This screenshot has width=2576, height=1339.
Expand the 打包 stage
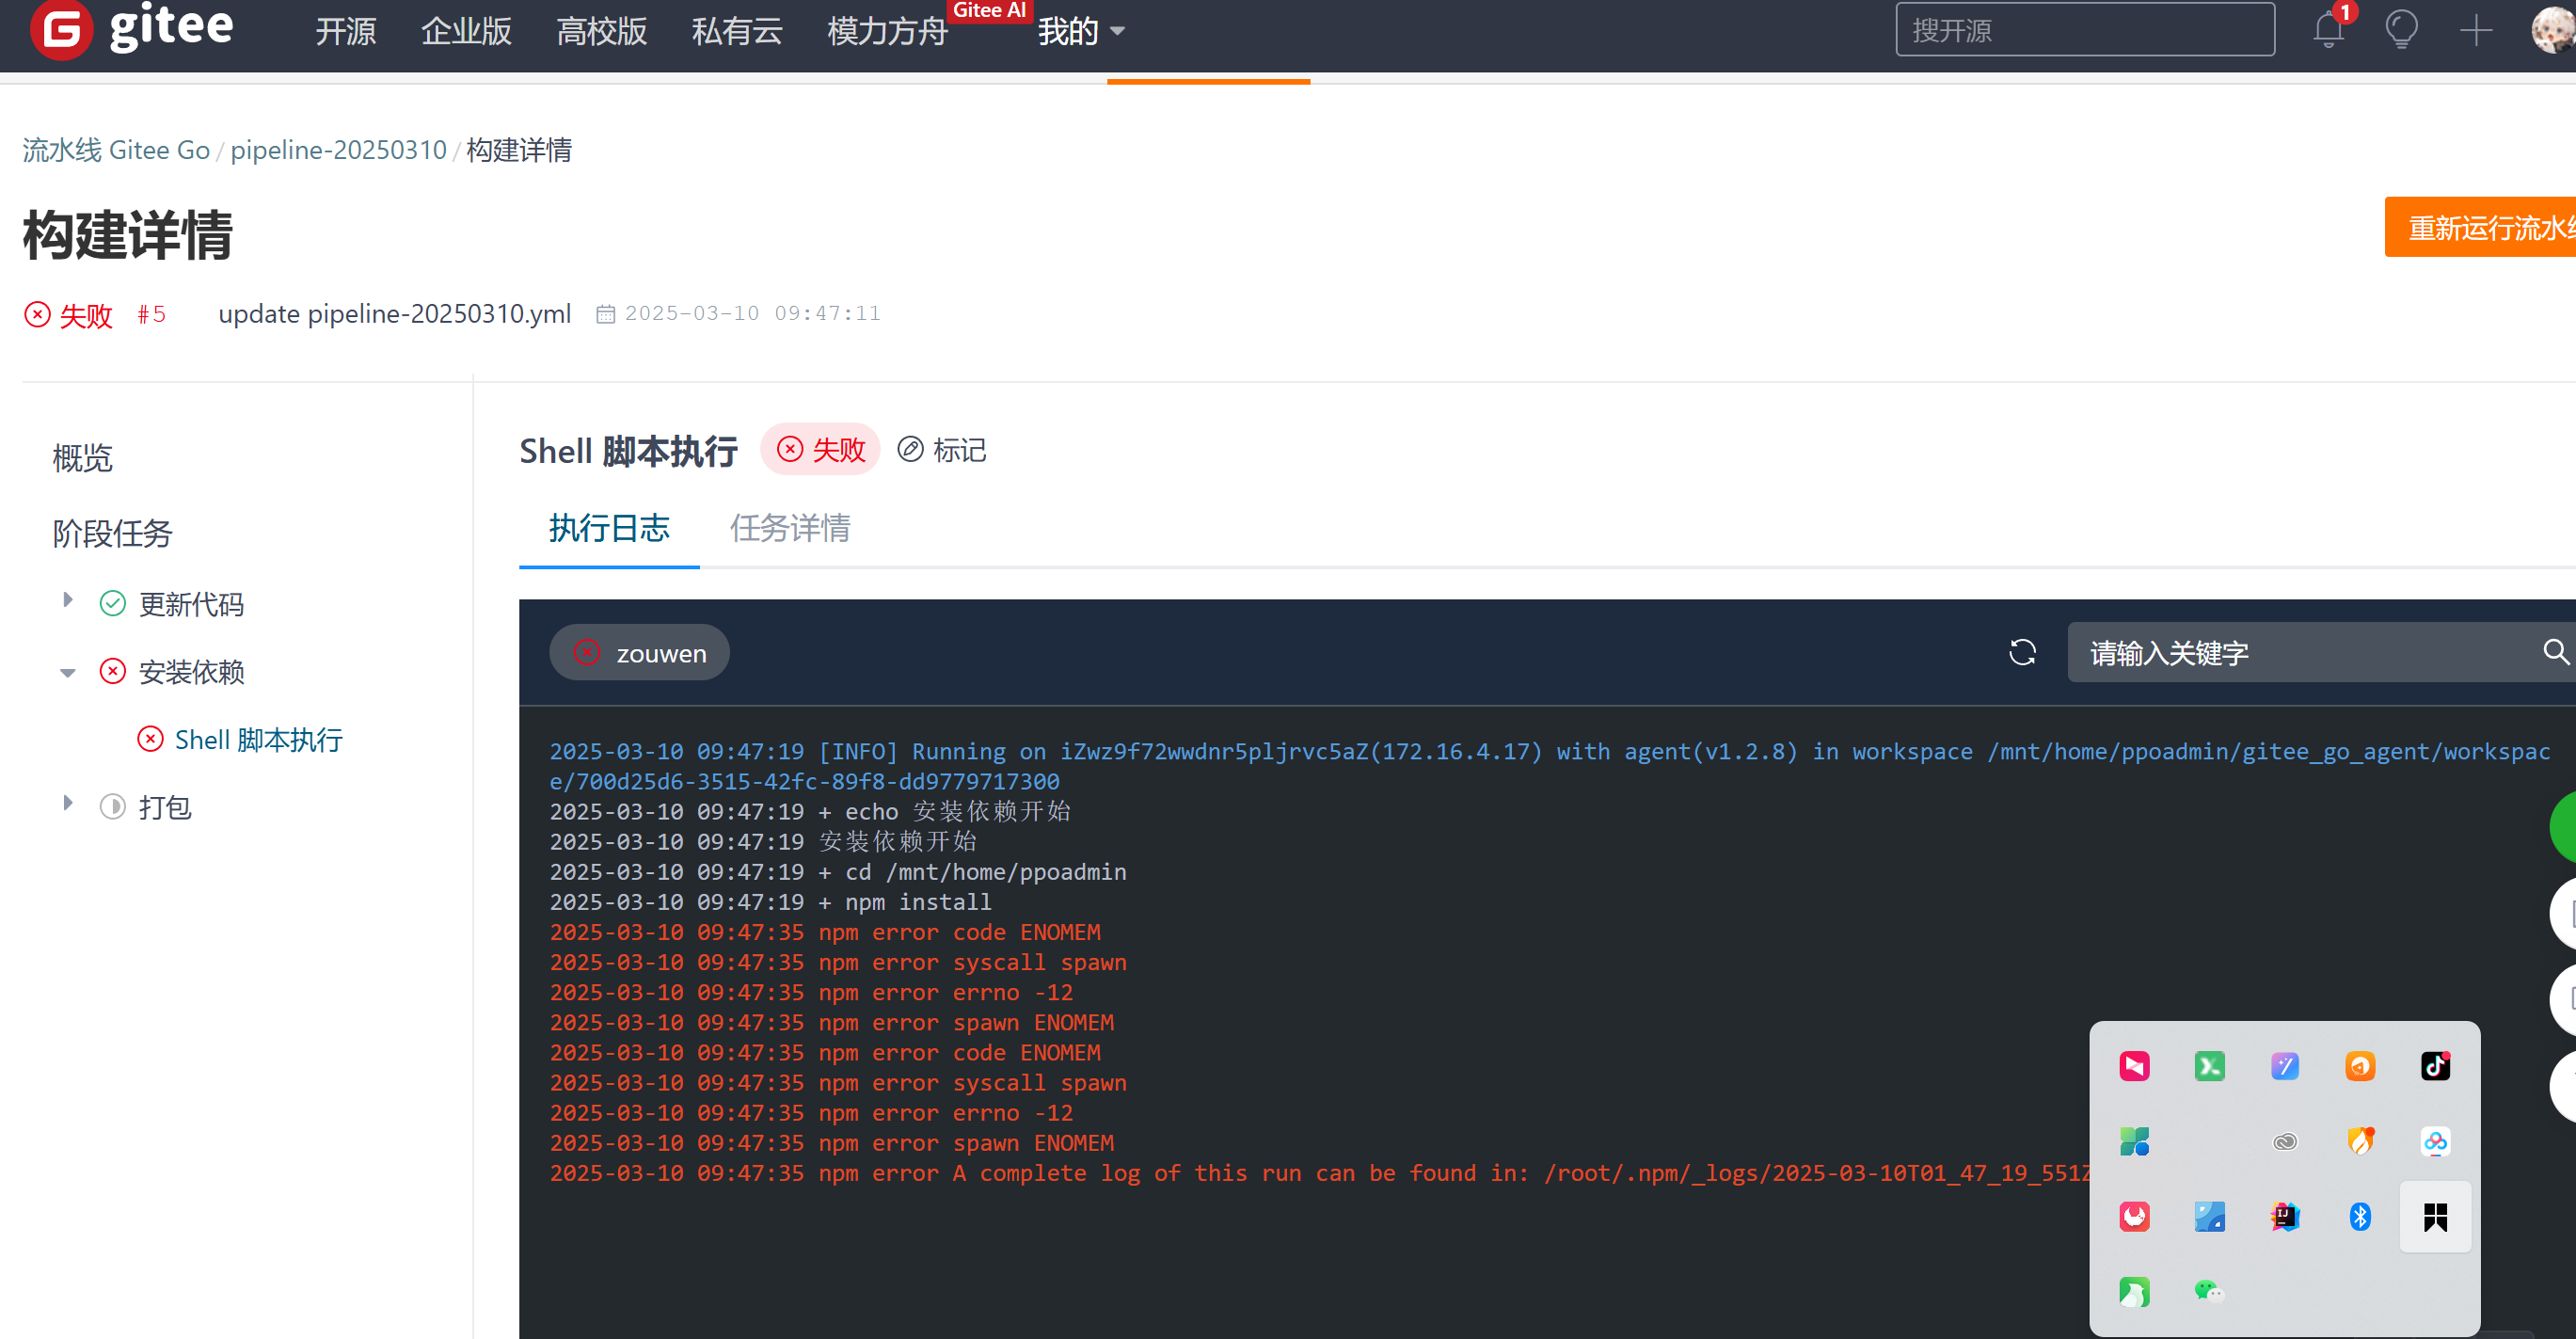67,803
